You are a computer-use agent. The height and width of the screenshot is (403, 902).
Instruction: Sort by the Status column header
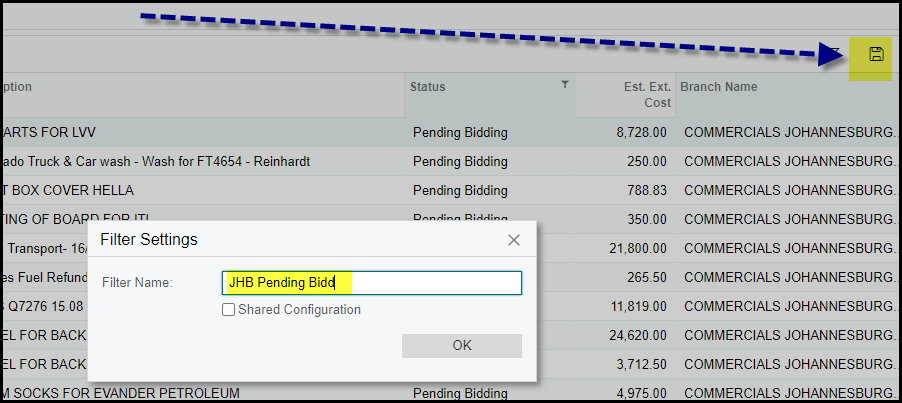[x=428, y=87]
